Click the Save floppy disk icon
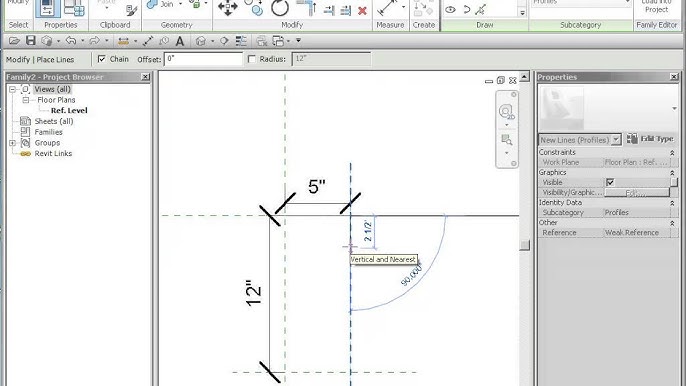The image size is (686, 386). [x=31, y=41]
